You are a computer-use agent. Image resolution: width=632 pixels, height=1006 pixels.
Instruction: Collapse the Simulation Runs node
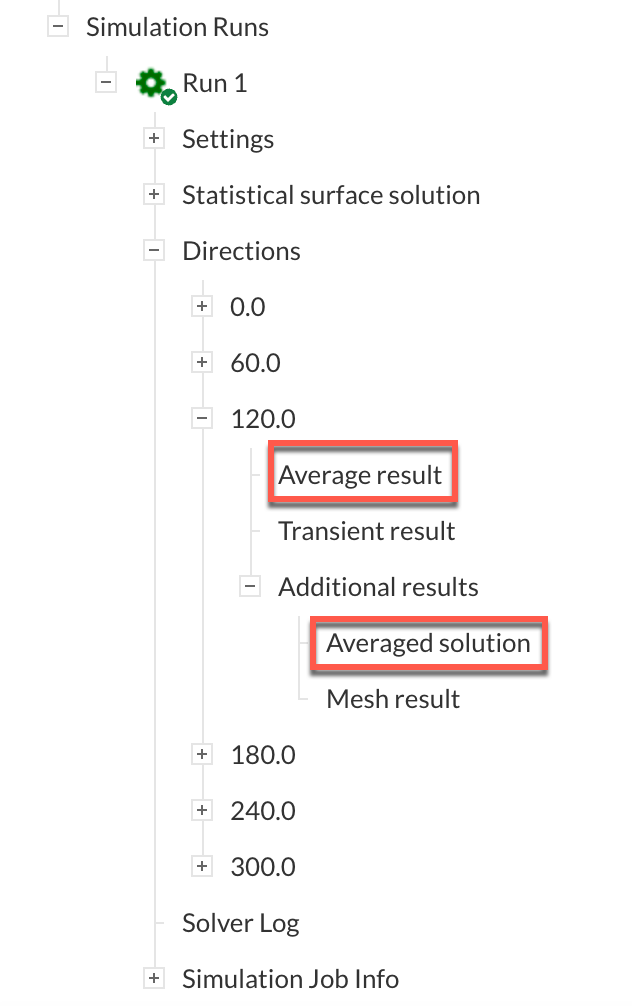coord(58,27)
